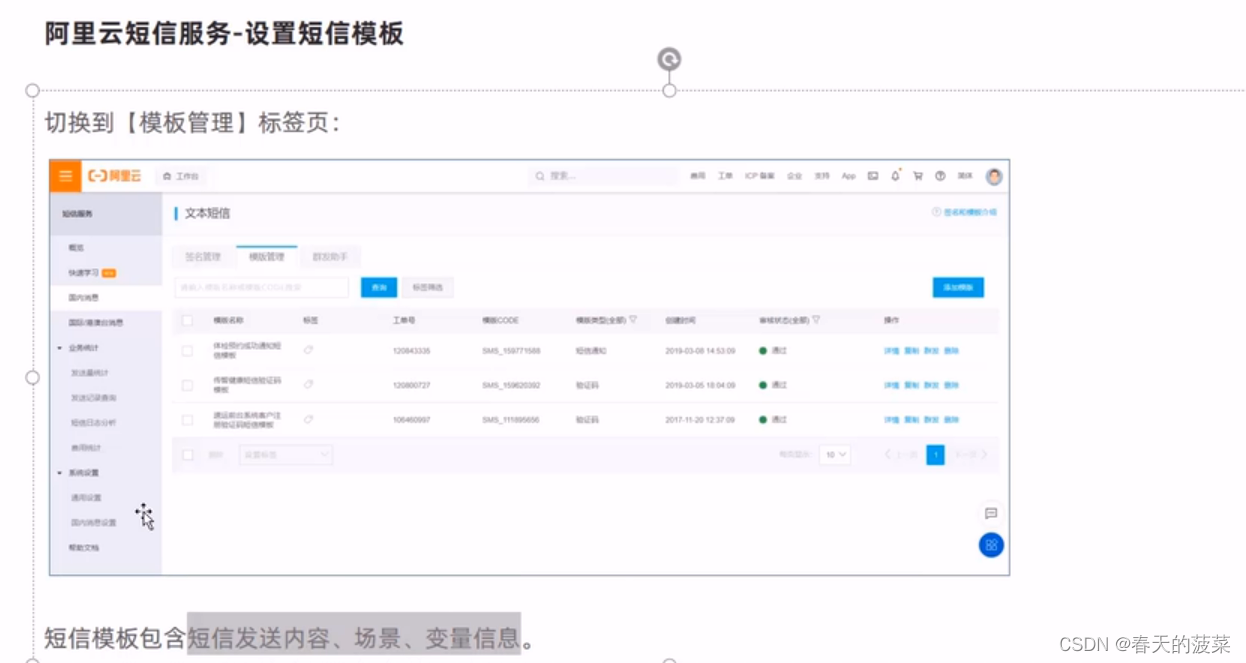Click 删除 for SMS_159771588
This screenshot has height=663, width=1246.
click(951, 351)
